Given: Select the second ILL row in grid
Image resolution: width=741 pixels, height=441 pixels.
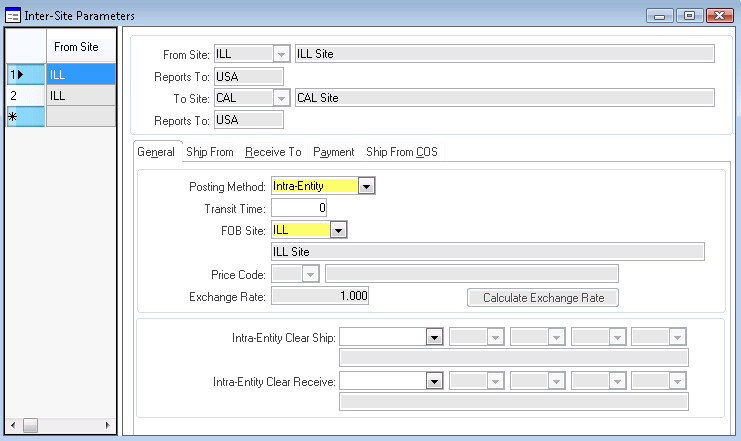Looking at the screenshot, I should point(80,95).
